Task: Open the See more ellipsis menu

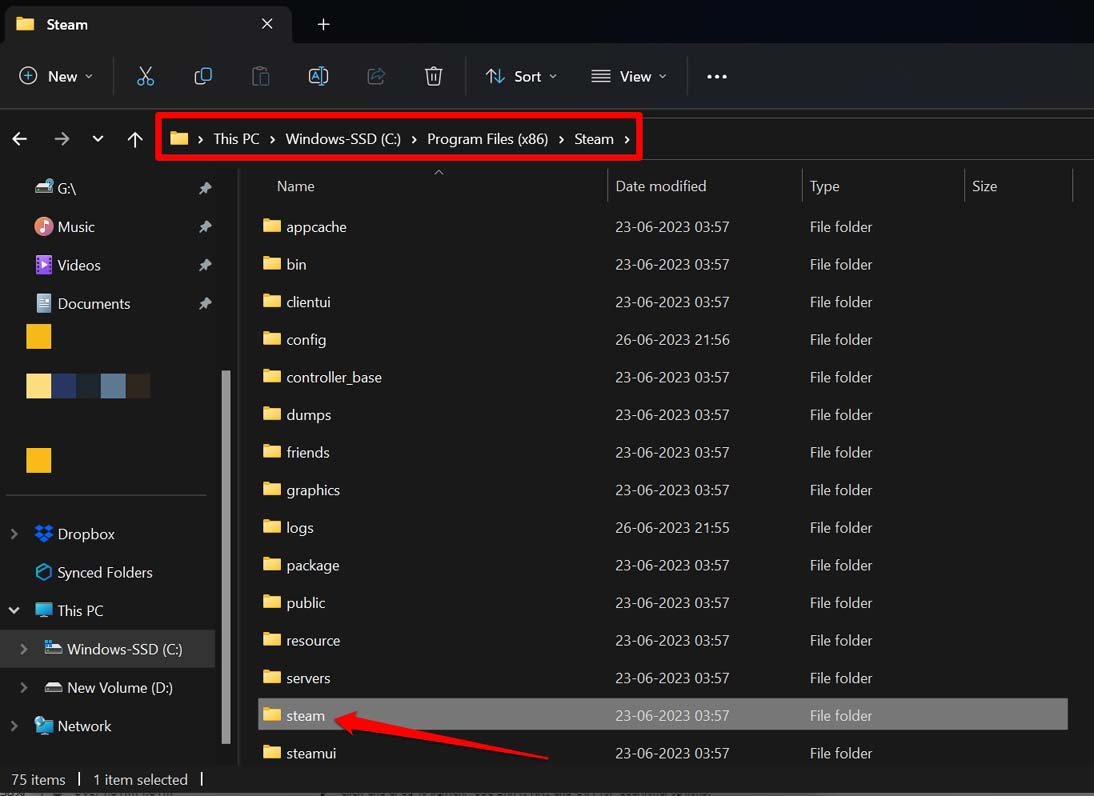Action: click(717, 77)
